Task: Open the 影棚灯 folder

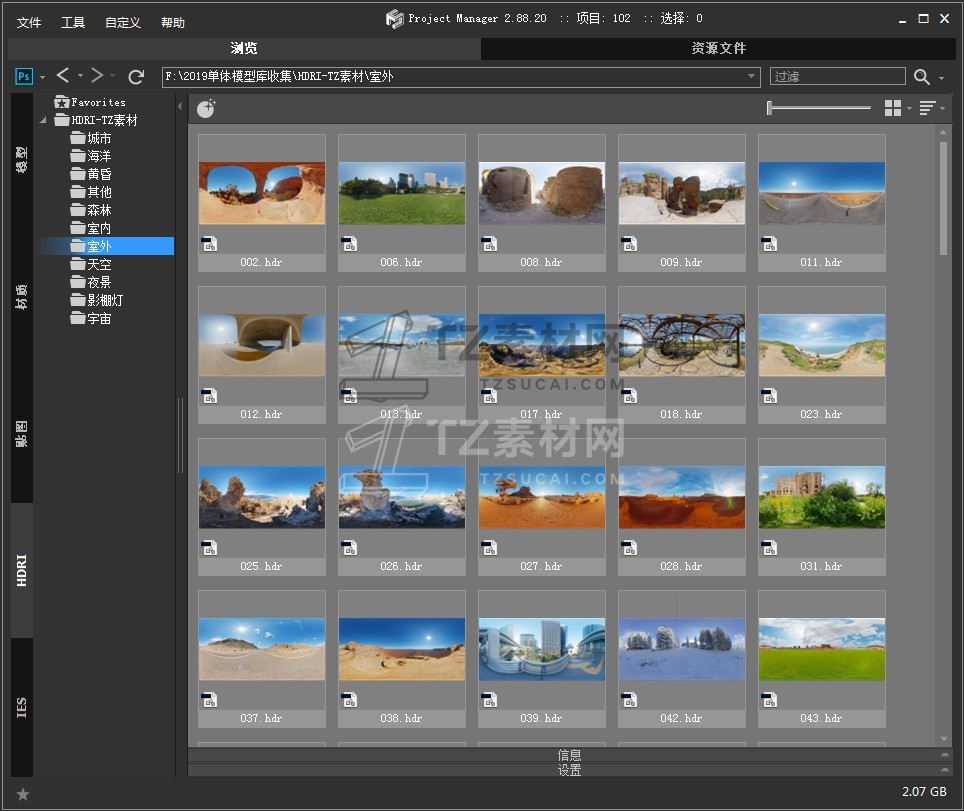Action: pos(97,300)
